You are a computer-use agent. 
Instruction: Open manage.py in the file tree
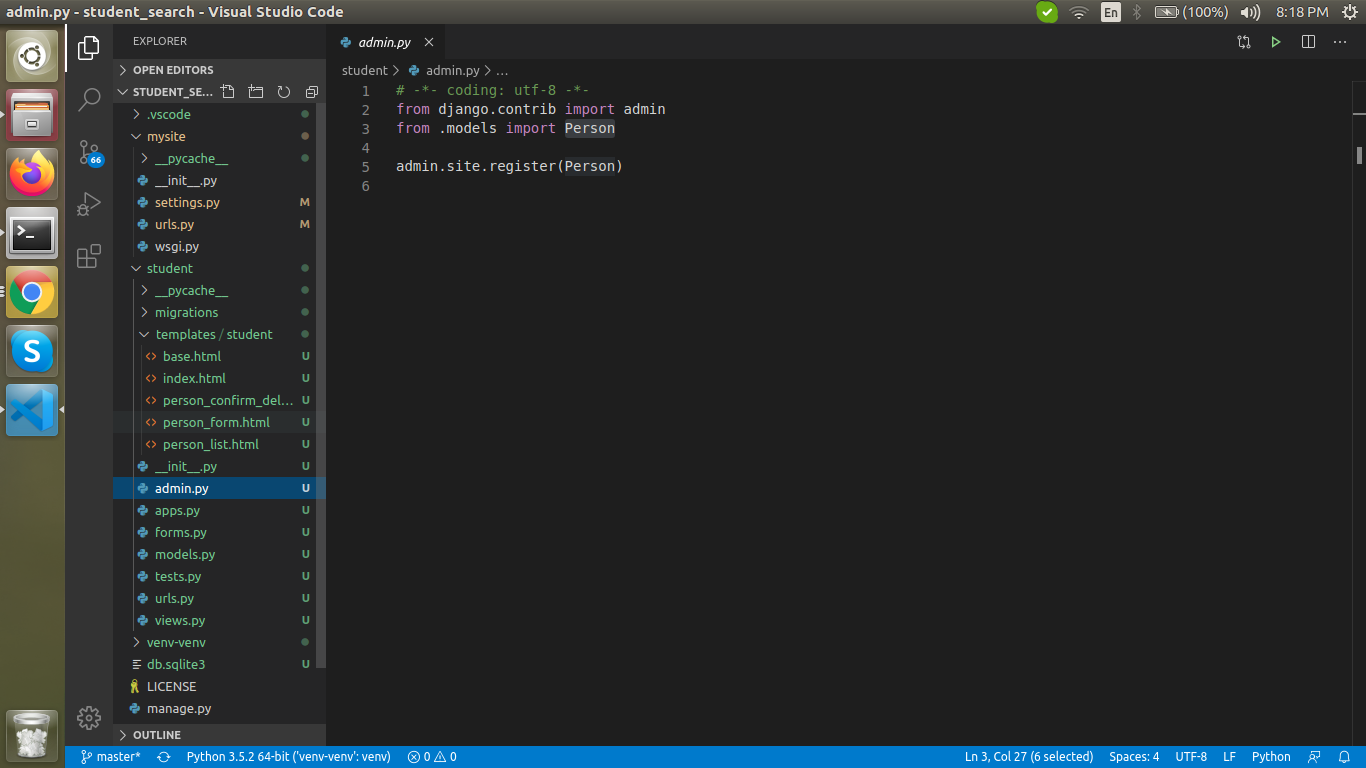coord(219,708)
